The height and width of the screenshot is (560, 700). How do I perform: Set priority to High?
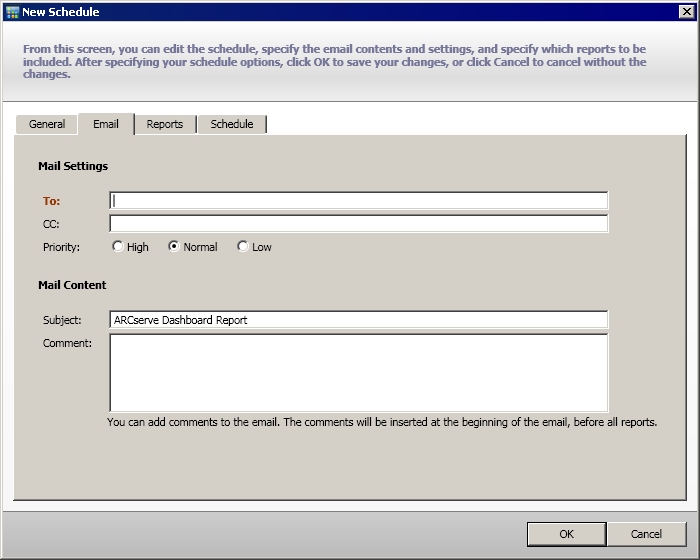[117, 247]
